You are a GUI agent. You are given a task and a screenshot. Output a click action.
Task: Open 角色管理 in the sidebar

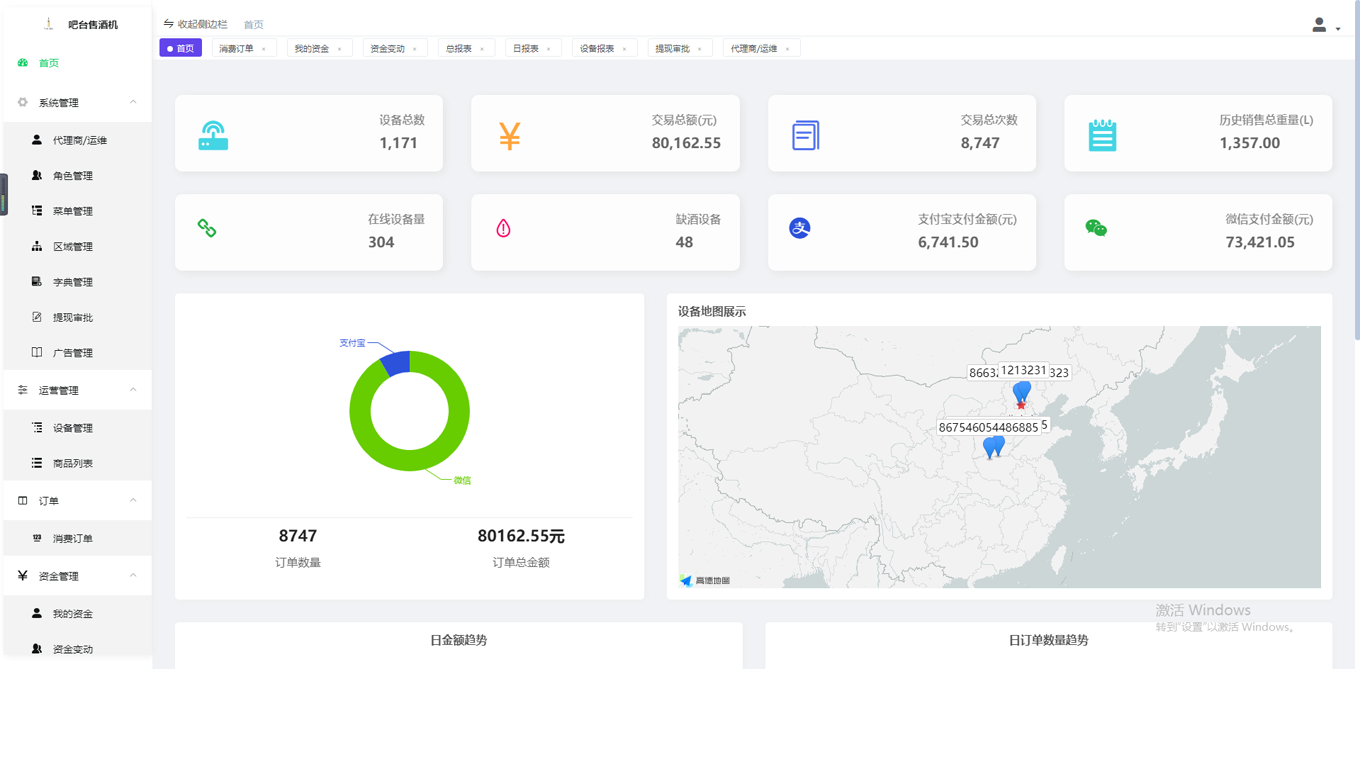[72, 176]
